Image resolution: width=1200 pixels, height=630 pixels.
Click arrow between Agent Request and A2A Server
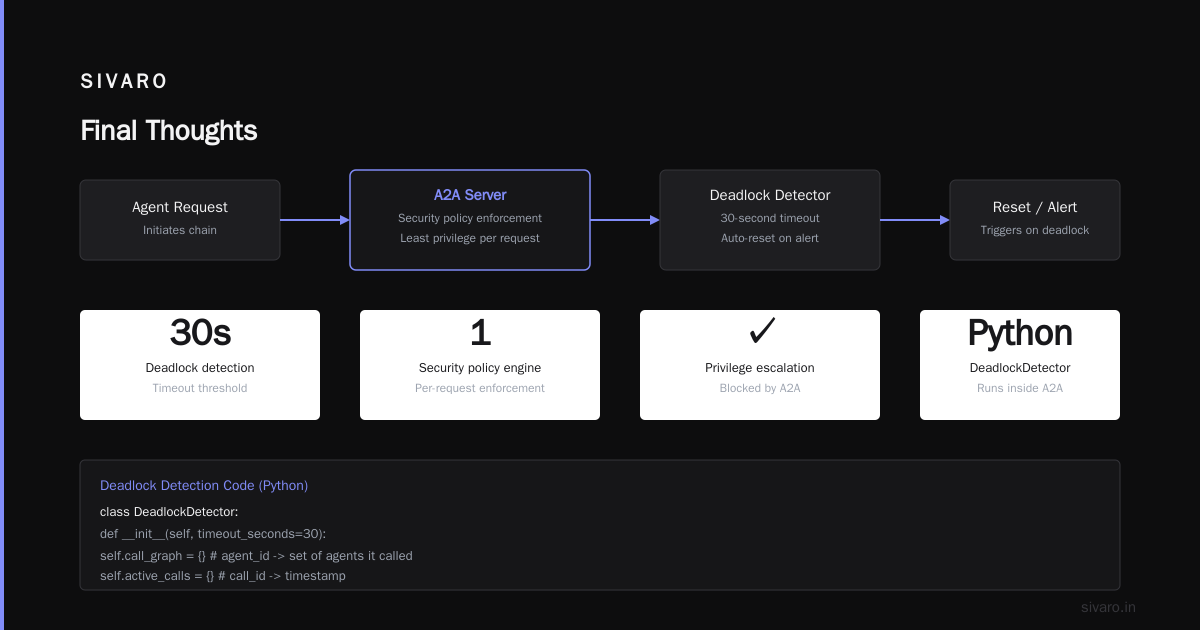pos(315,220)
